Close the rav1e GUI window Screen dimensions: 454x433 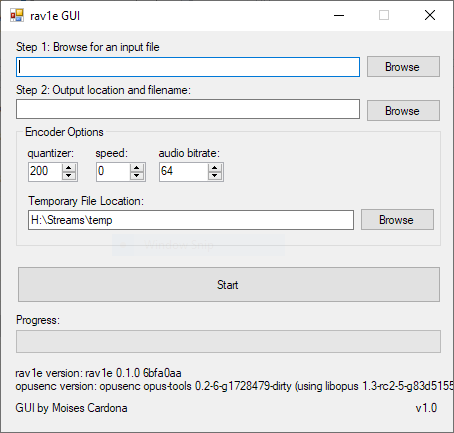pos(430,15)
